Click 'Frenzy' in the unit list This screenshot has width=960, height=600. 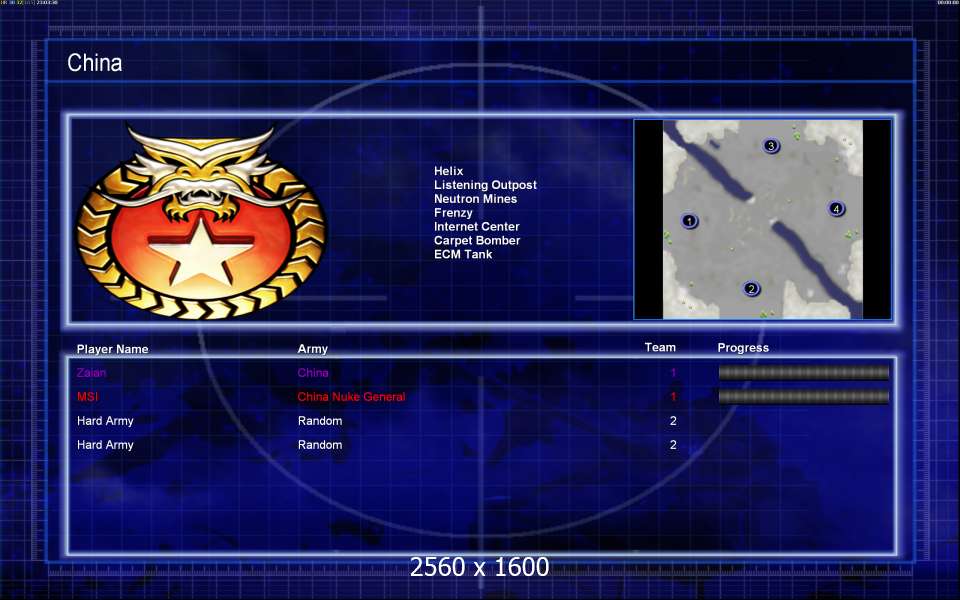coord(453,213)
